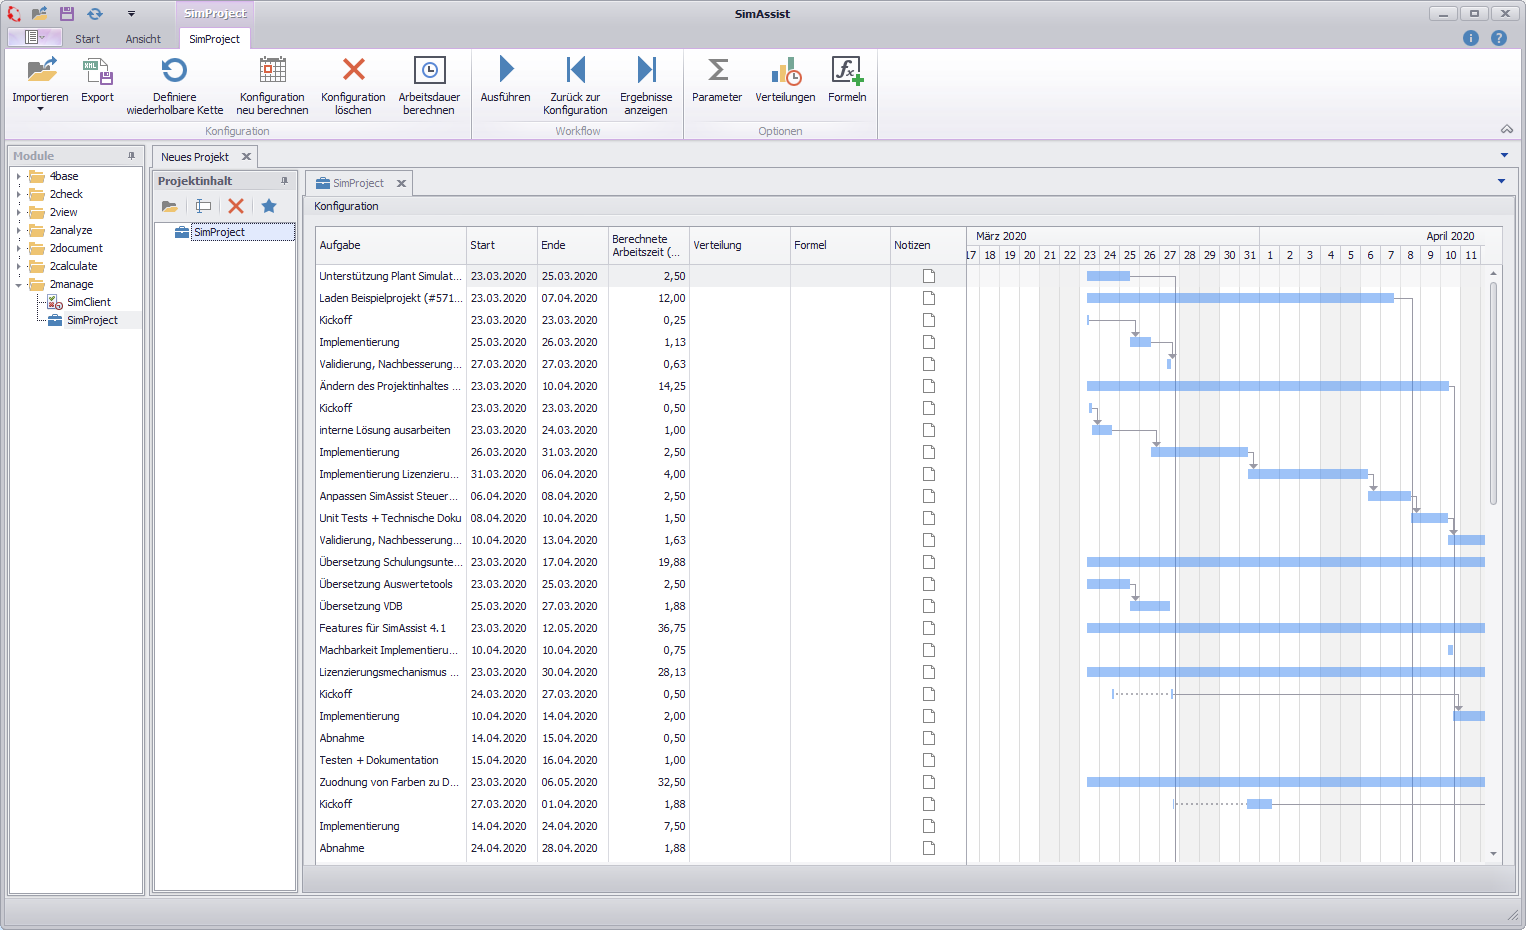Screen dimensions: 1526x930
Task: Open inner tab list dropdown beside SimProject tab
Action: [1501, 181]
